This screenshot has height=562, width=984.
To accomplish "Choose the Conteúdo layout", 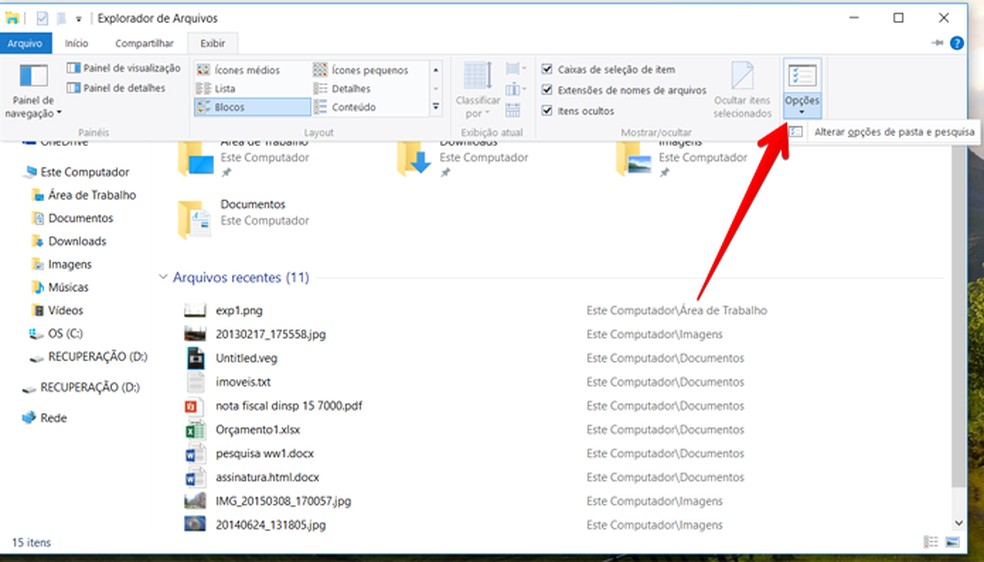I will [345, 107].
